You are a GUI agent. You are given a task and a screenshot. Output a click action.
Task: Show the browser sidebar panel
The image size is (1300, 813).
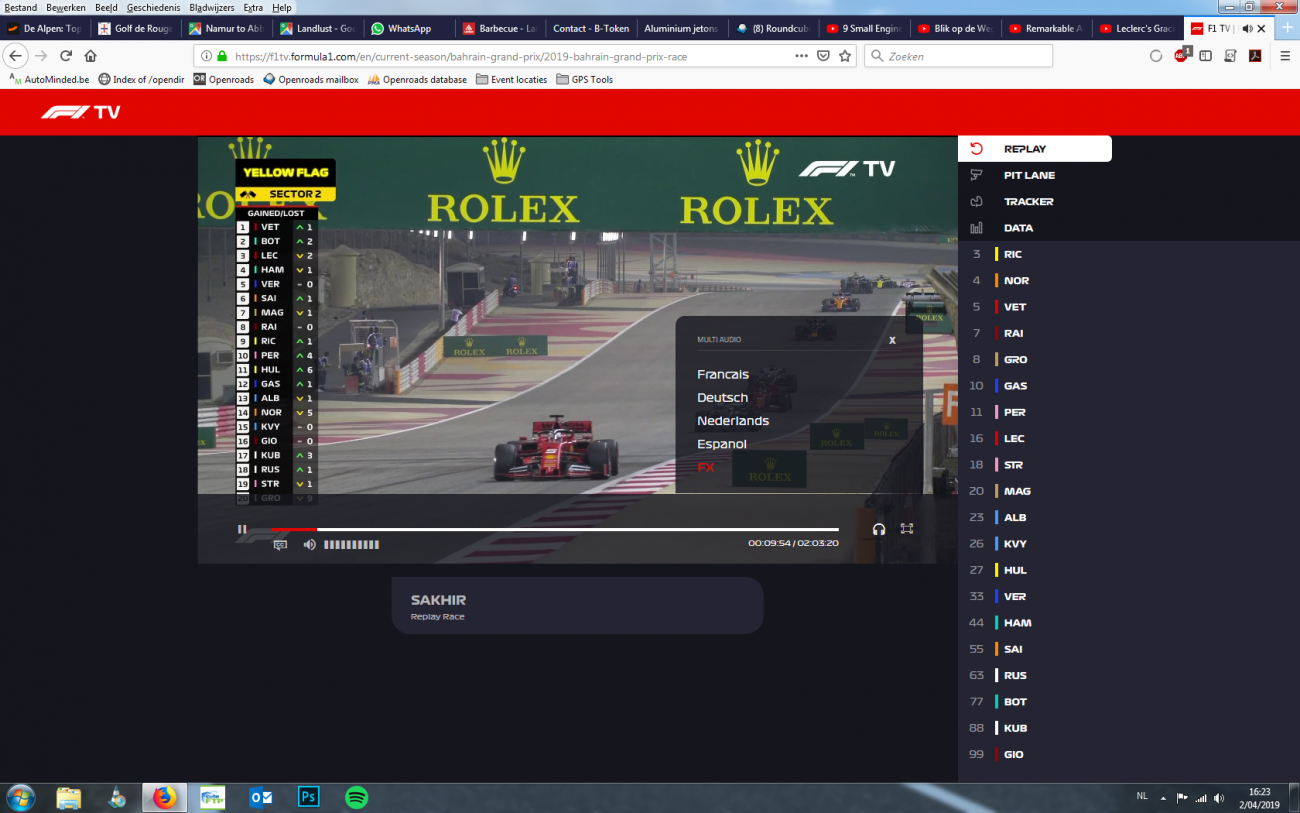(1206, 56)
